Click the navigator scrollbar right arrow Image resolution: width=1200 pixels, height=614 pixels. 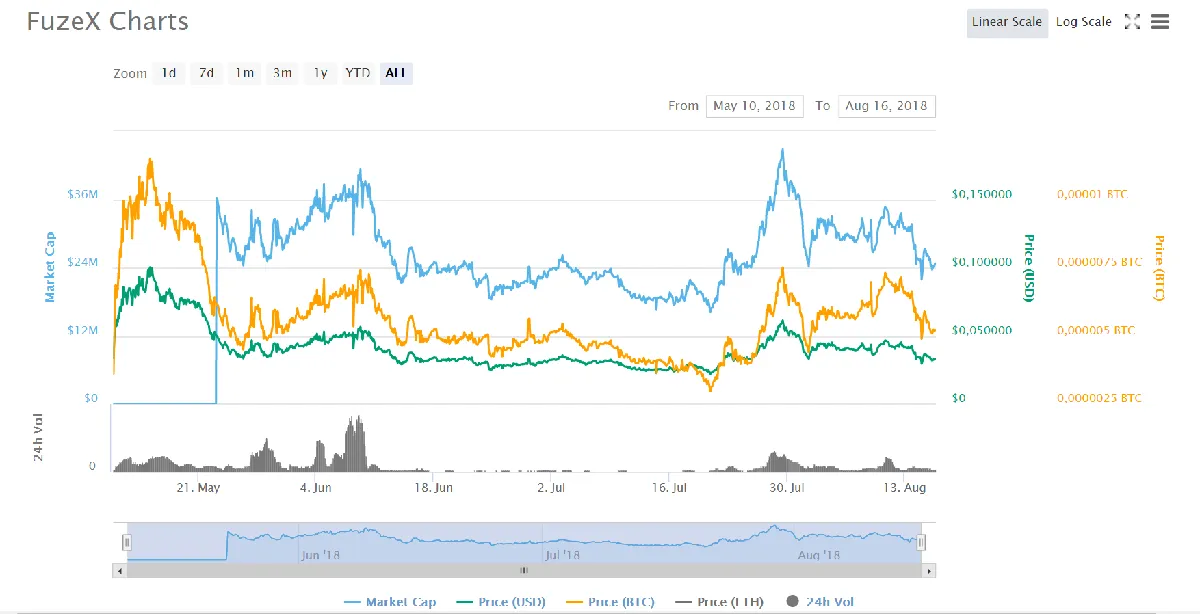(x=929, y=570)
